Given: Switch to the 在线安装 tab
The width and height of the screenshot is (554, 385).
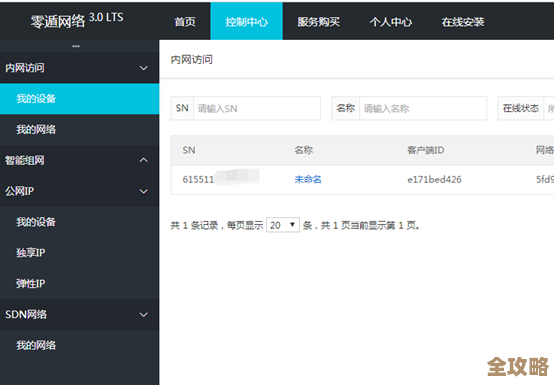Looking at the screenshot, I should pos(463,22).
